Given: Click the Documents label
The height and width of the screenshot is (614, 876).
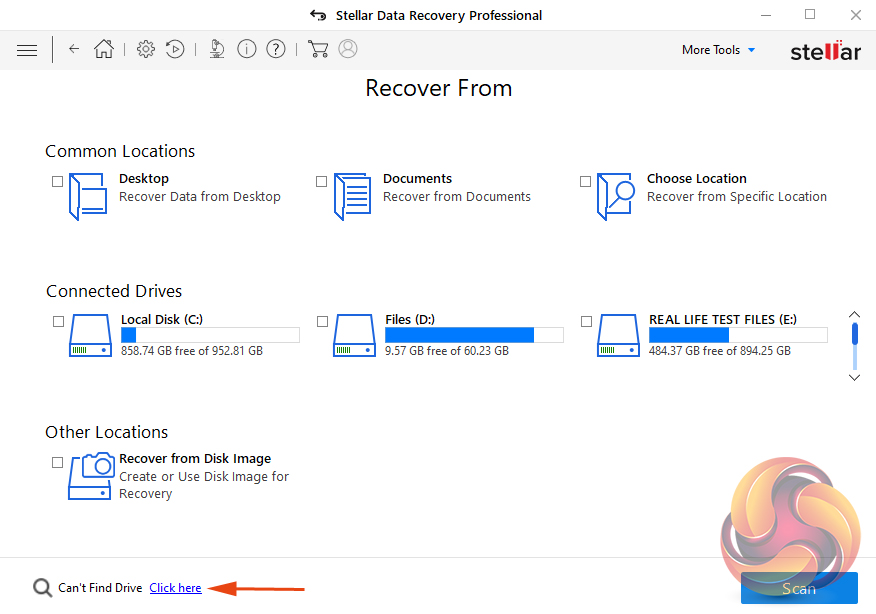Looking at the screenshot, I should tap(417, 179).
